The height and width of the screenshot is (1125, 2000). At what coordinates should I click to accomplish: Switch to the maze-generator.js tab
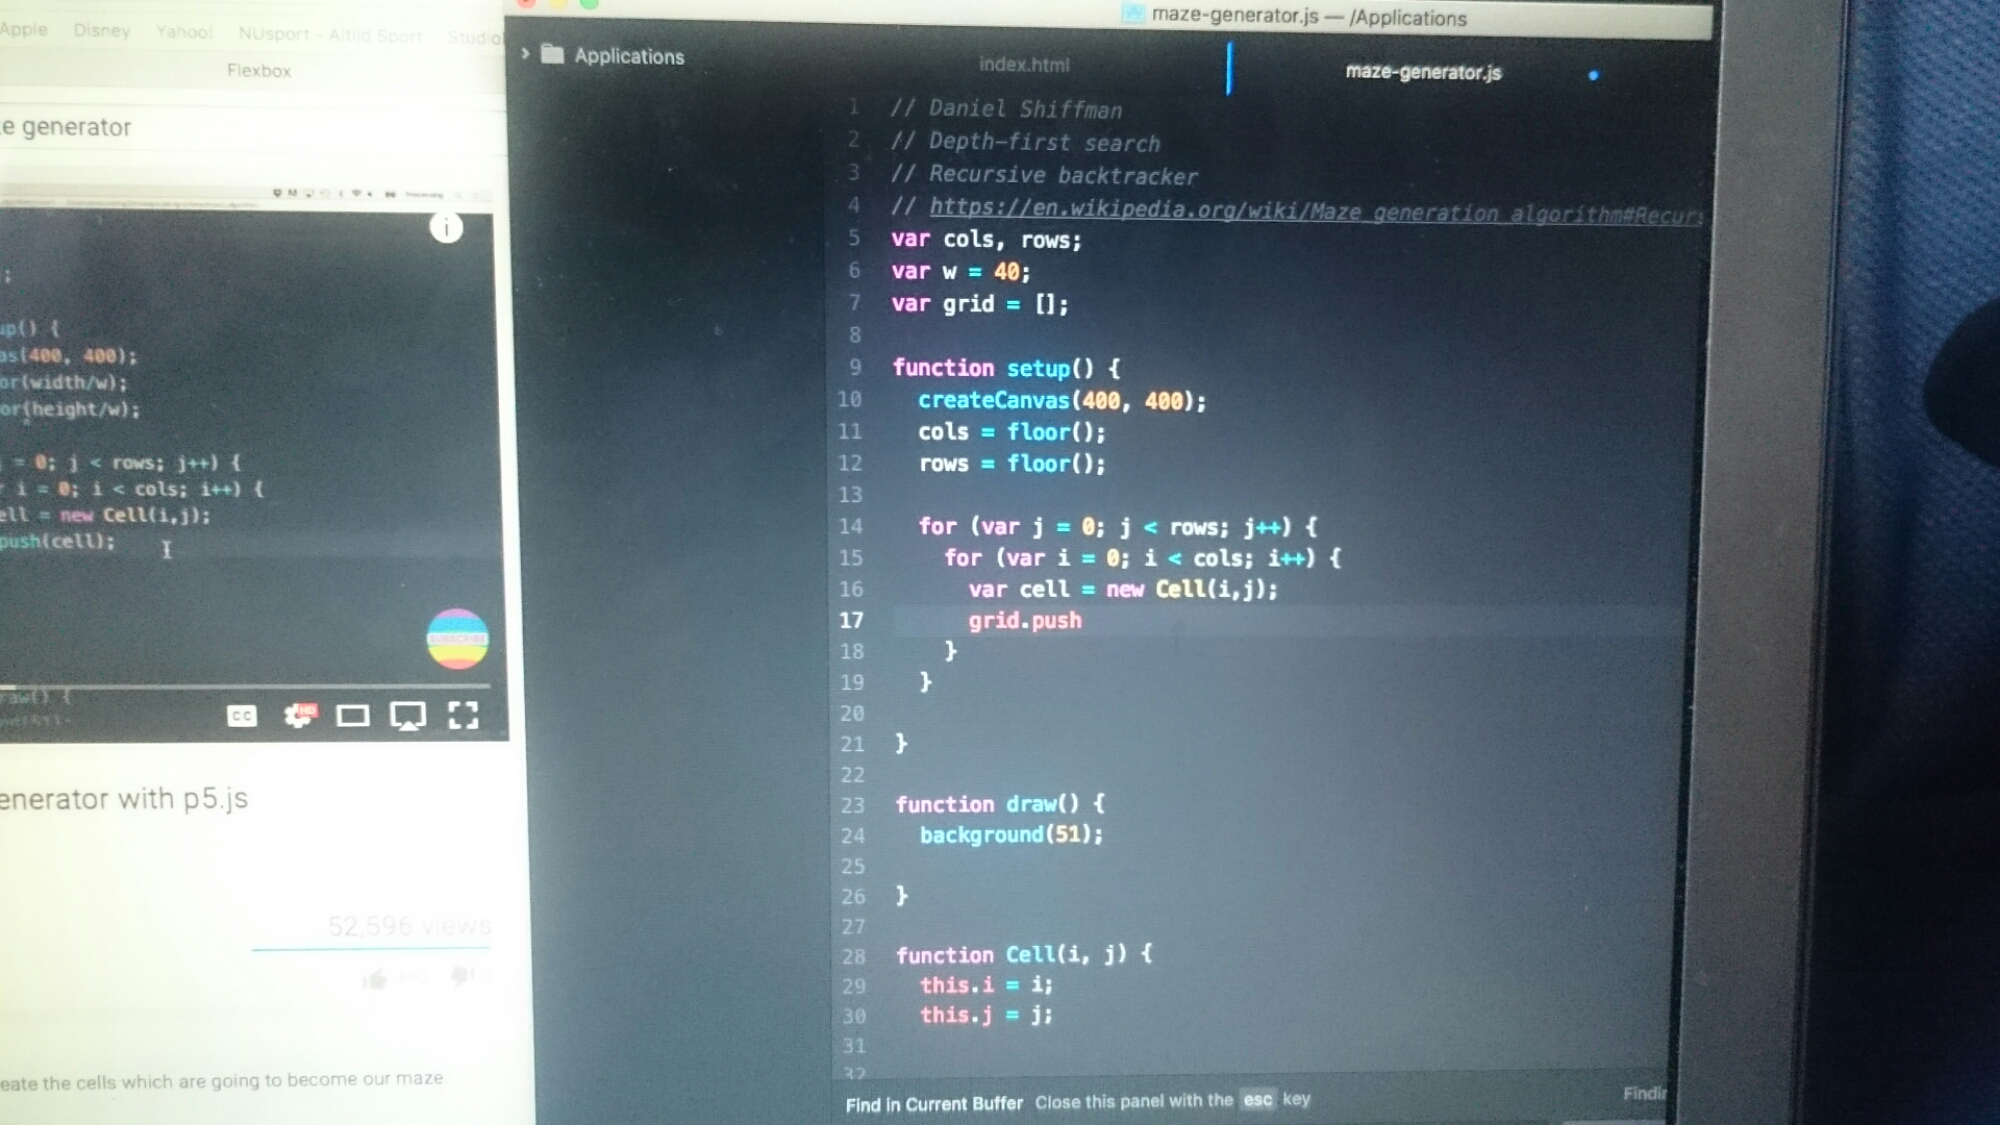(x=1422, y=72)
